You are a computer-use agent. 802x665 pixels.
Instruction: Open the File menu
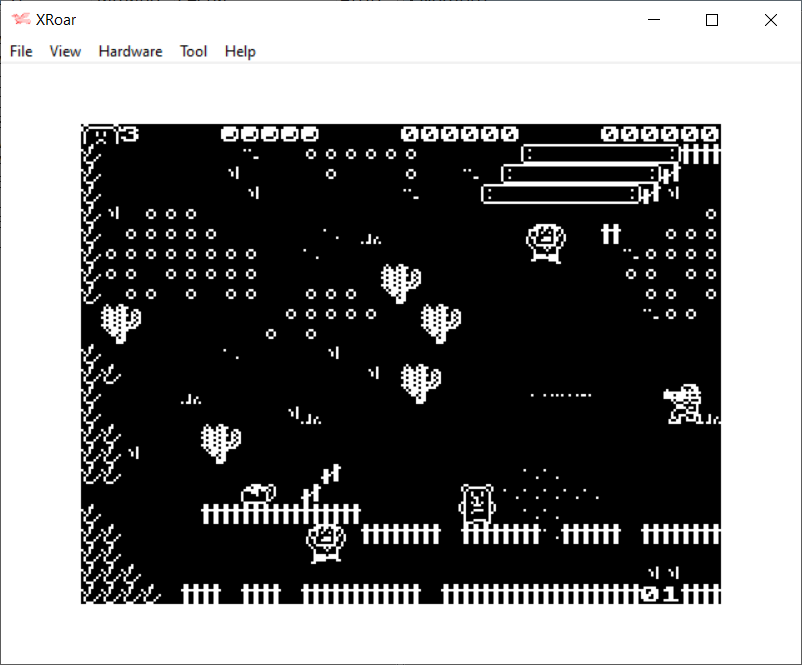21,51
